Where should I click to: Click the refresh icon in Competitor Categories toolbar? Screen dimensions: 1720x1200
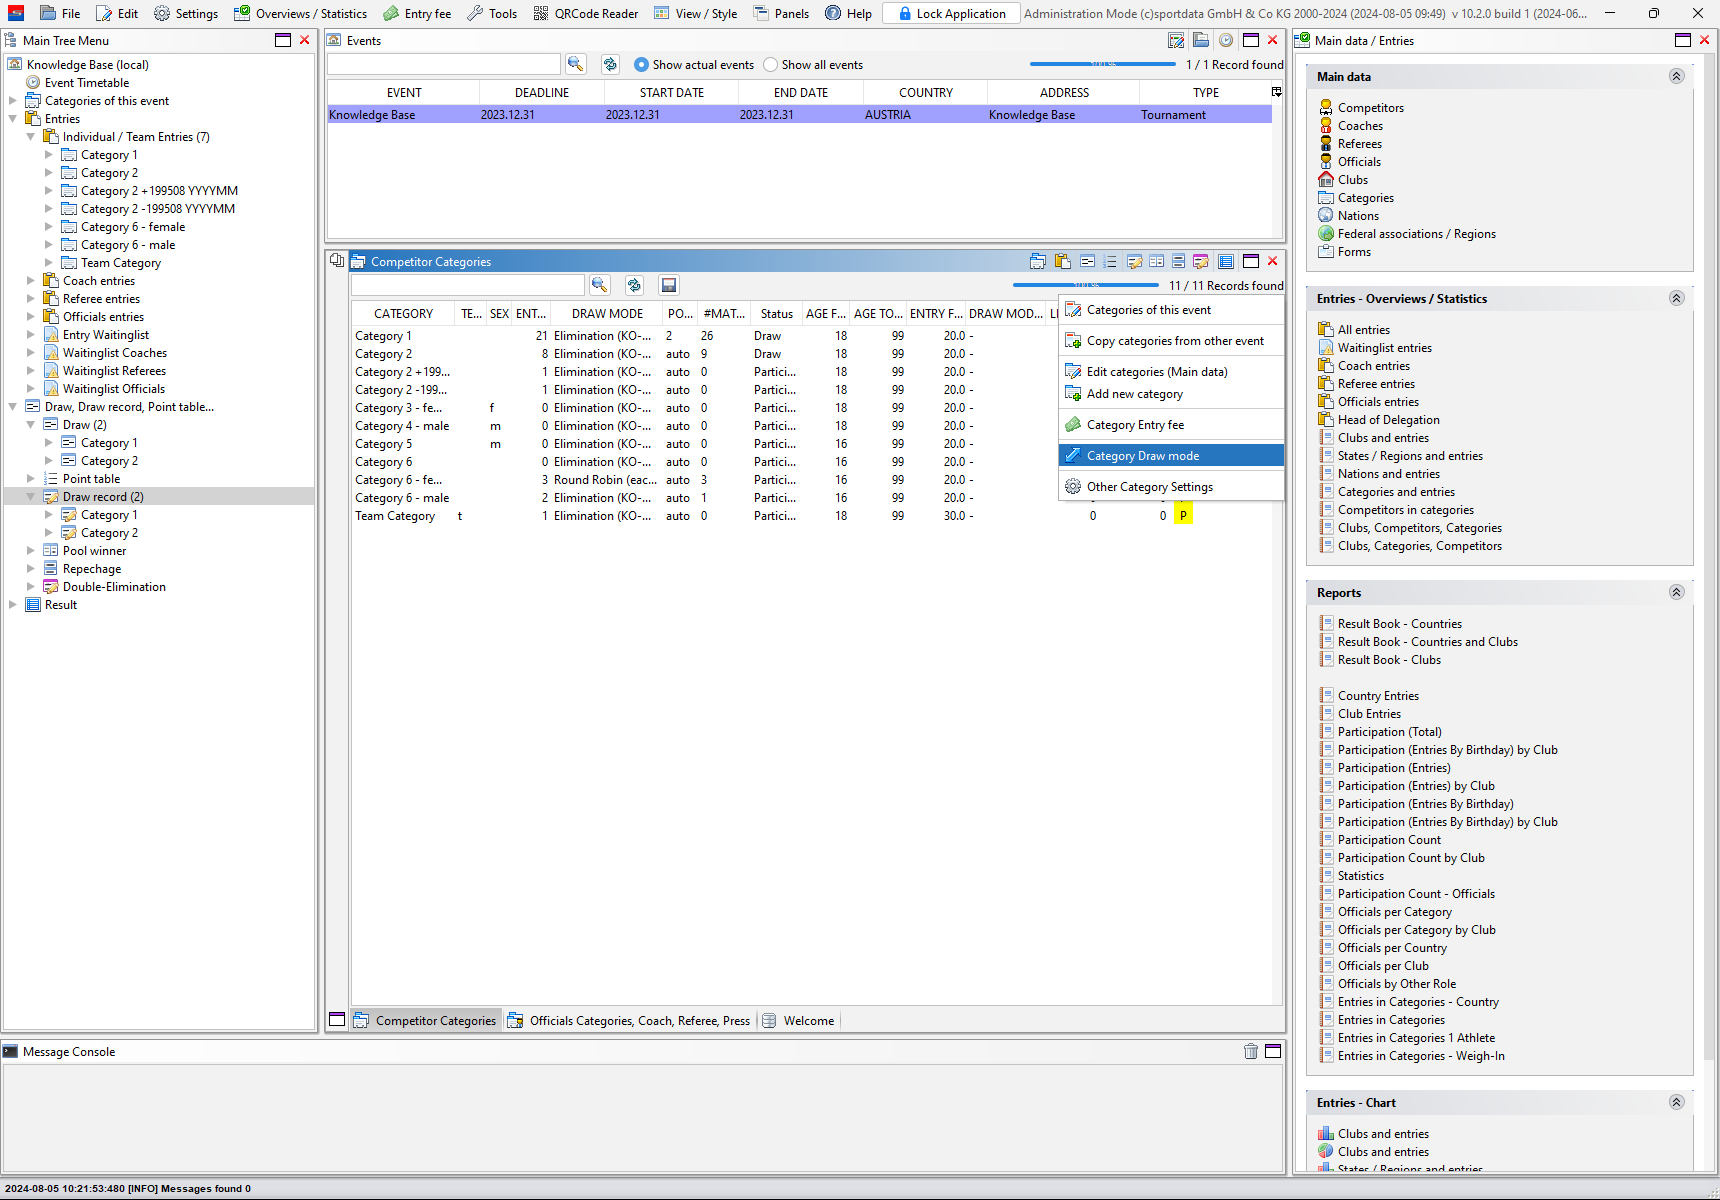634,285
